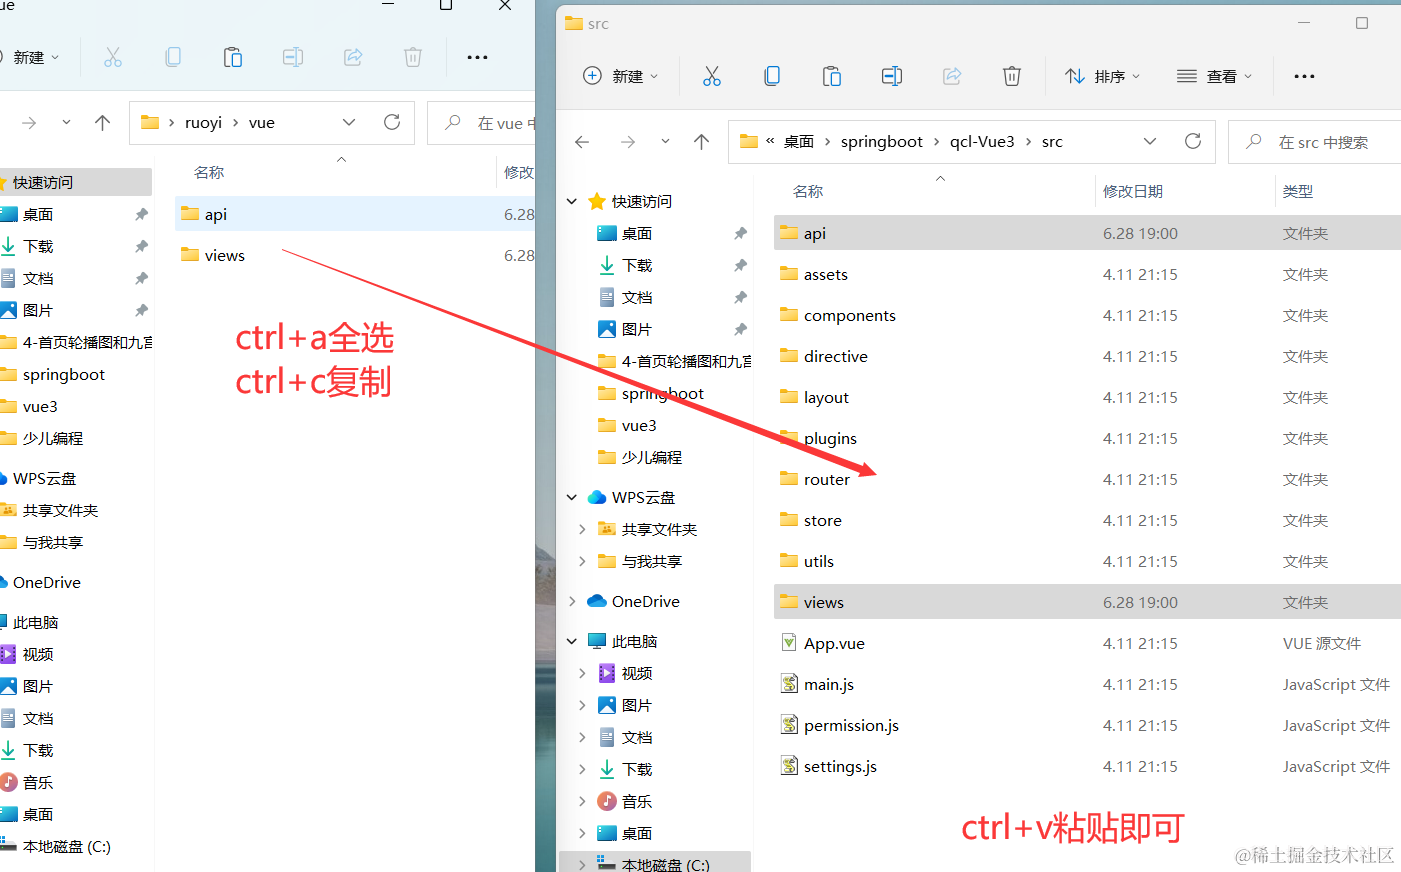Click the Copy icon in src window toolbar
1401x872 pixels.
(x=772, y=76)
